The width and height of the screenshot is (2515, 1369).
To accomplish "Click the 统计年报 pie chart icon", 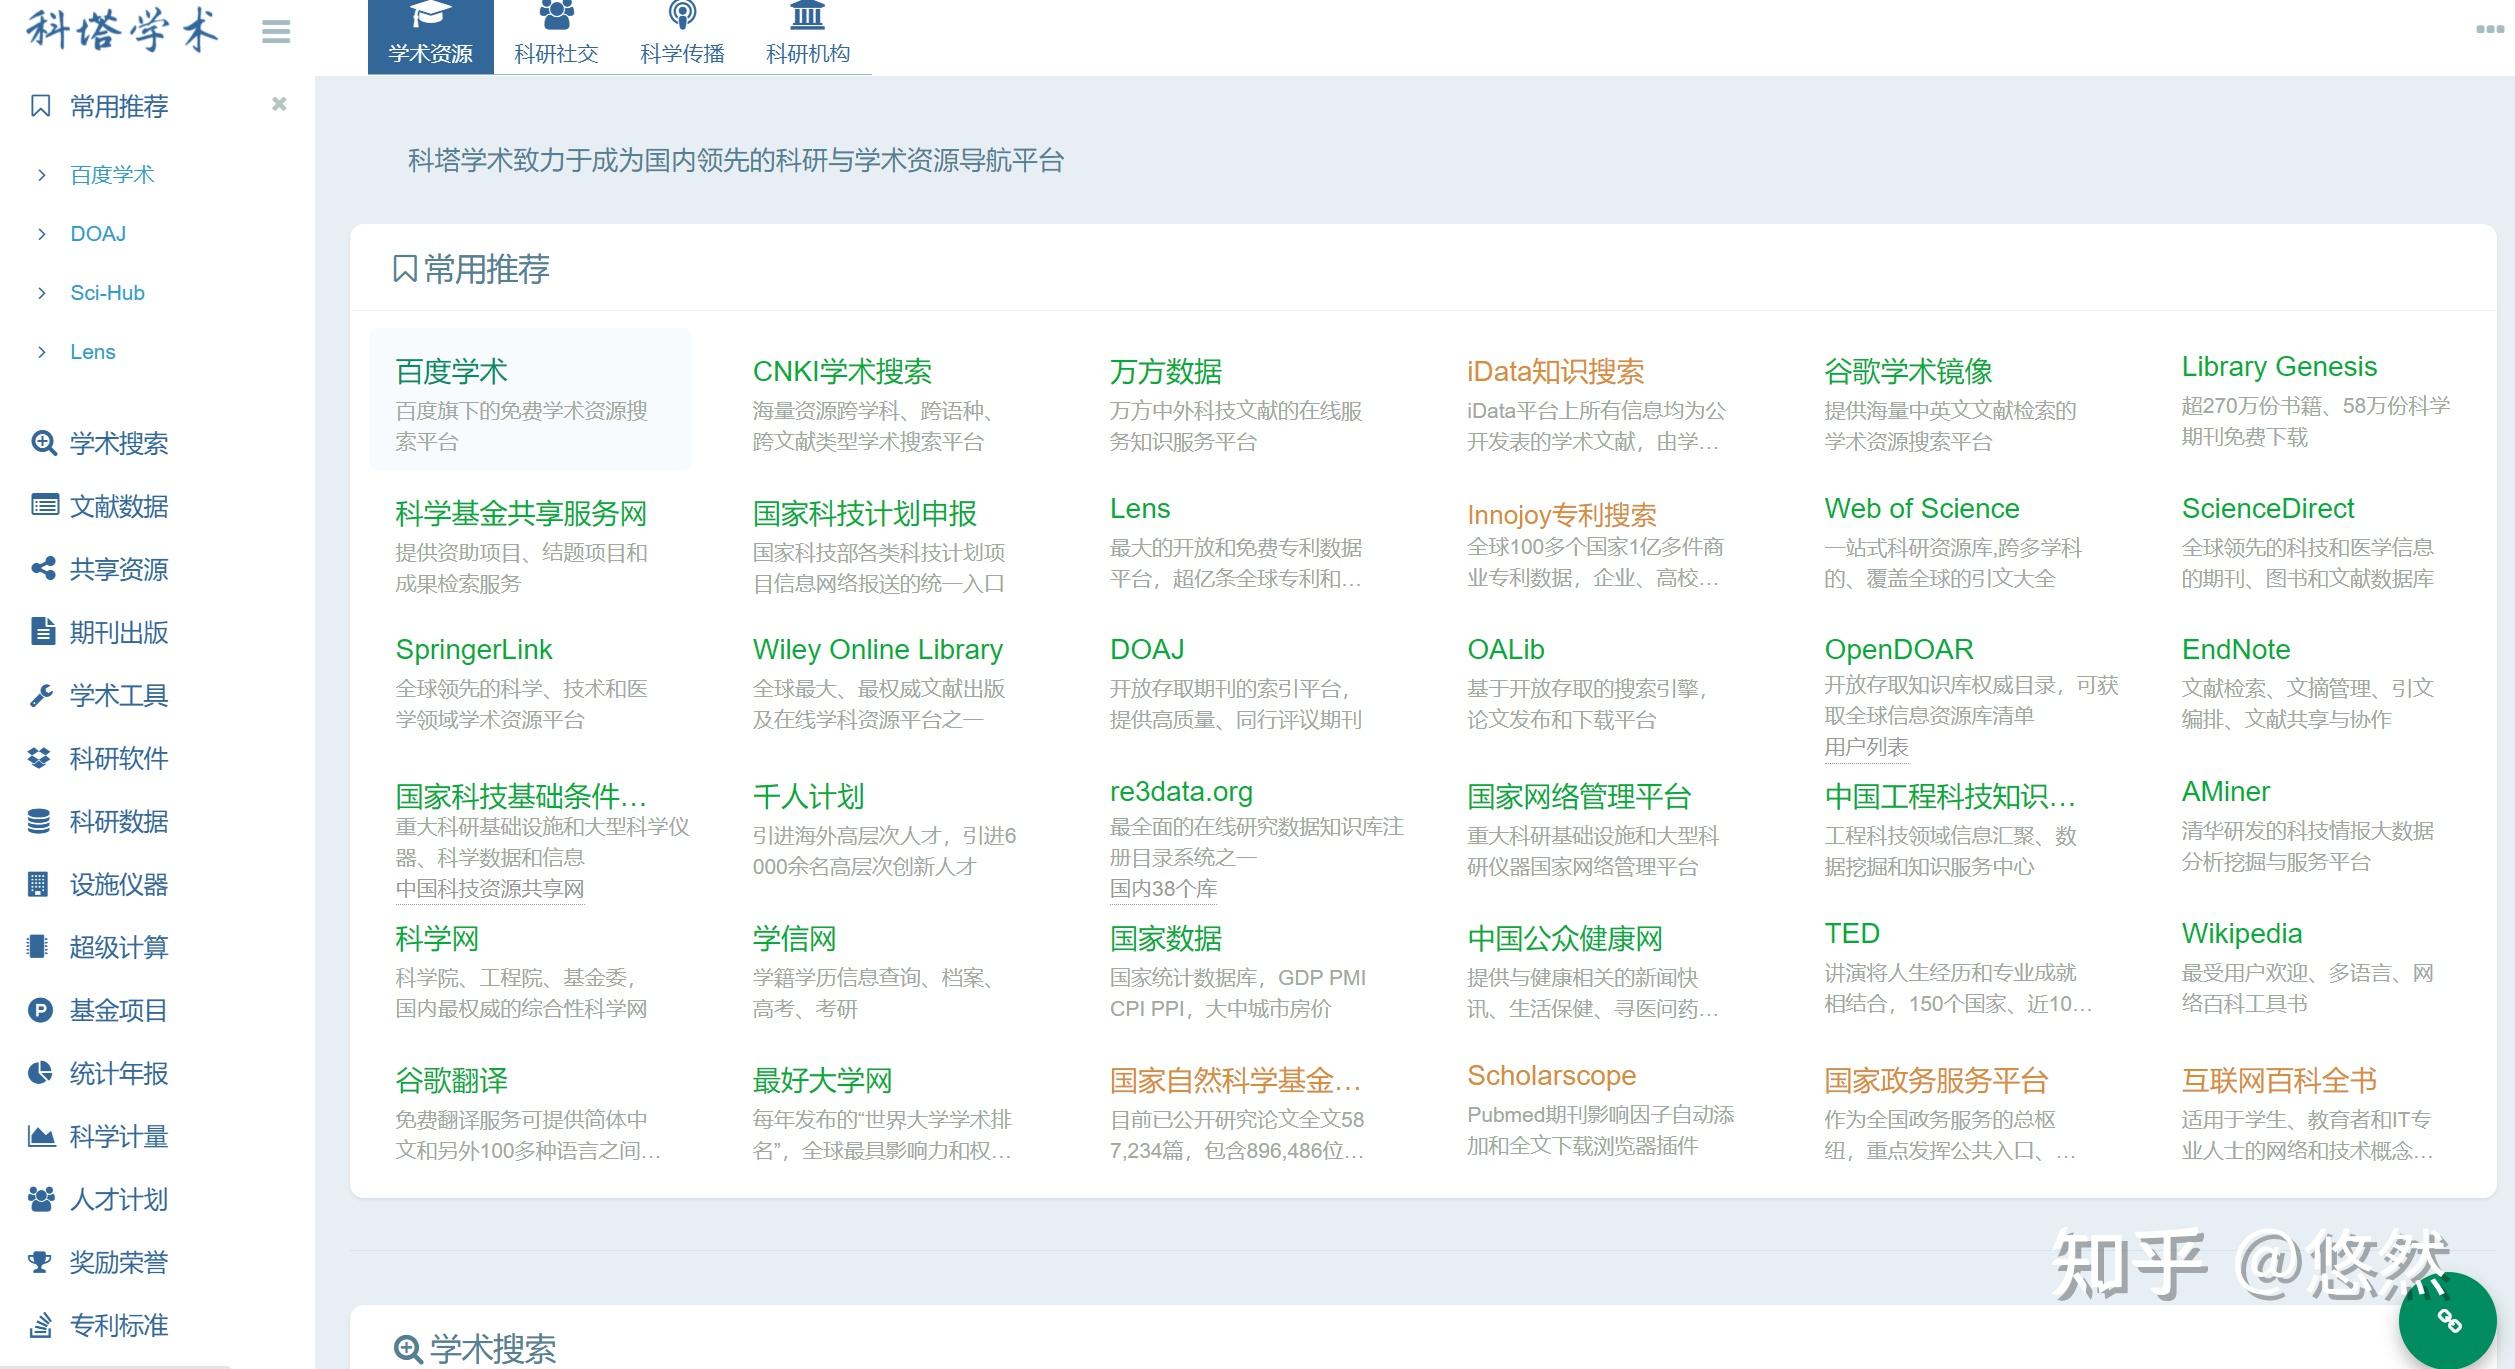I will (x=40, y=1073).
